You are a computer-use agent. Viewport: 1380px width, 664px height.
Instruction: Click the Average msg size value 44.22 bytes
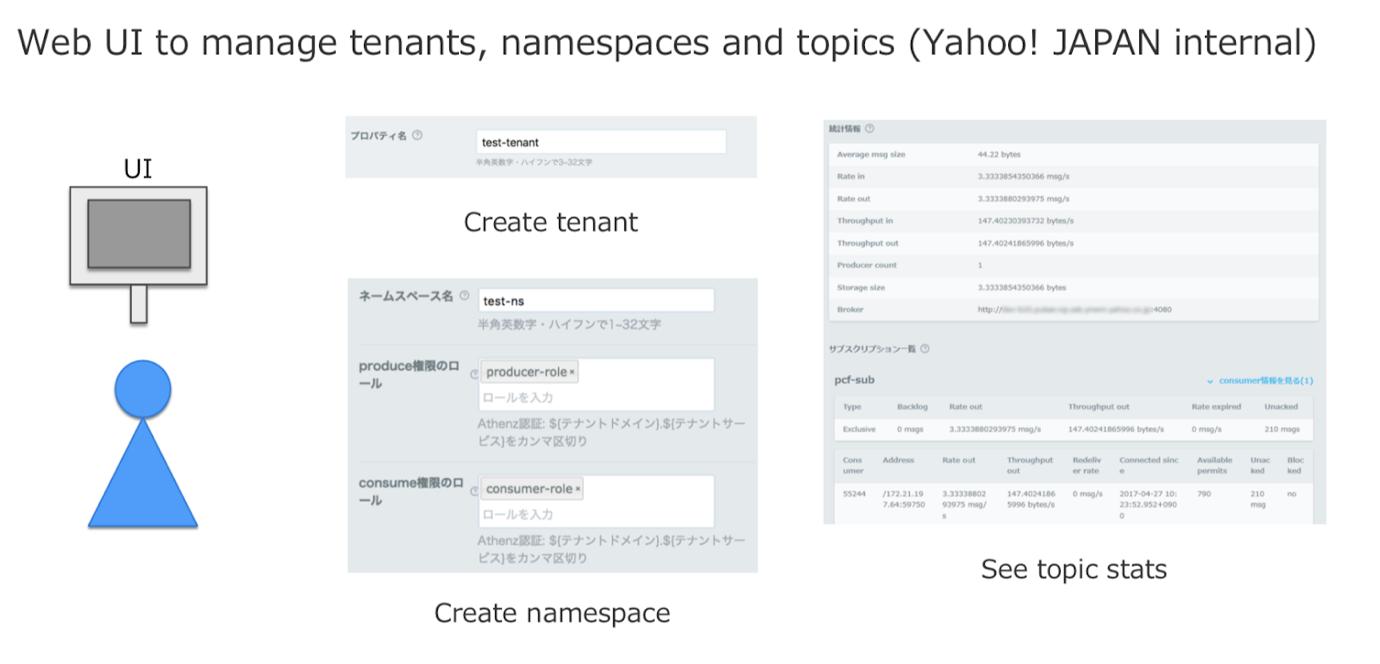[999, 155]
